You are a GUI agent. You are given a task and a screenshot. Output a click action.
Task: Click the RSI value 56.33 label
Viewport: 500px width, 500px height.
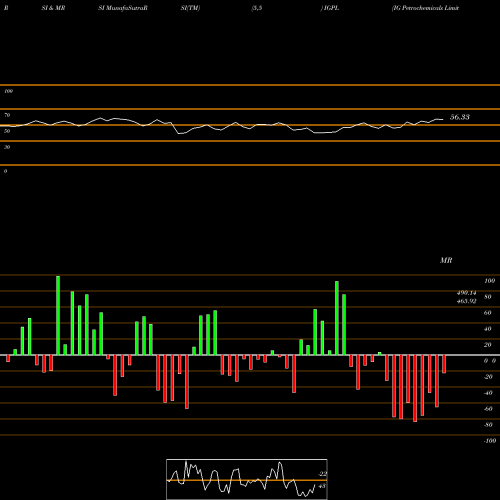coord(460,117)
